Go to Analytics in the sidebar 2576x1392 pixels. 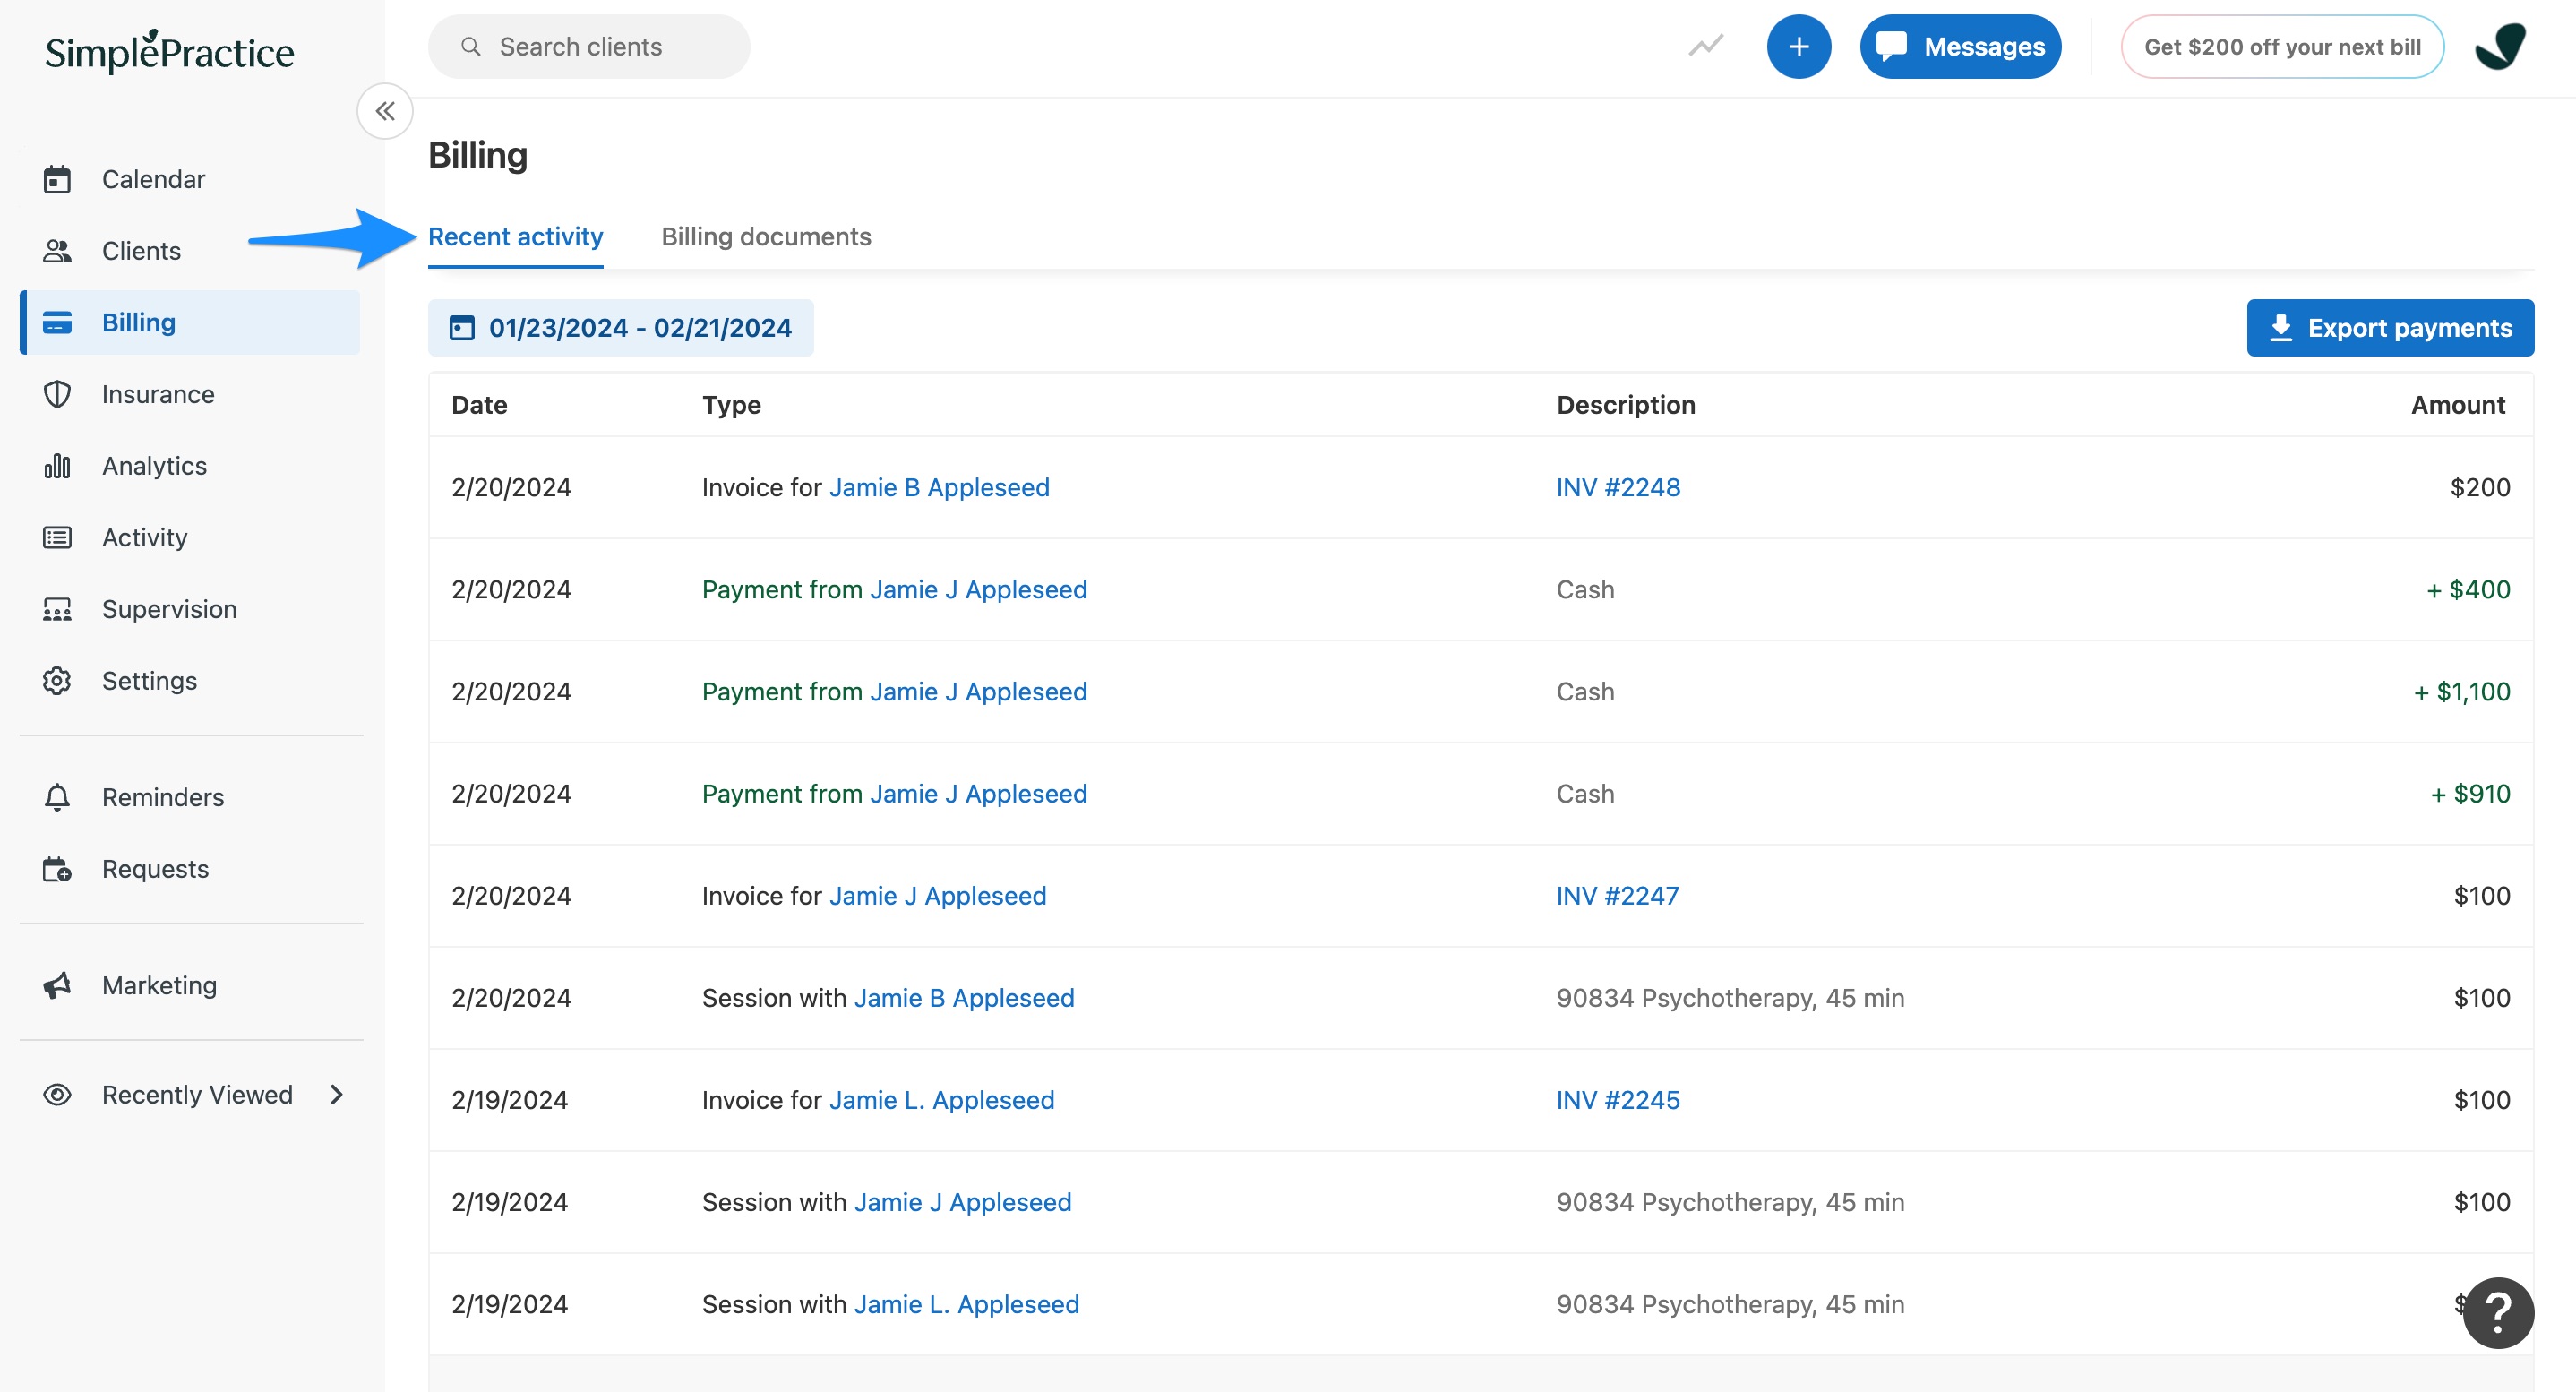[154, 466]
